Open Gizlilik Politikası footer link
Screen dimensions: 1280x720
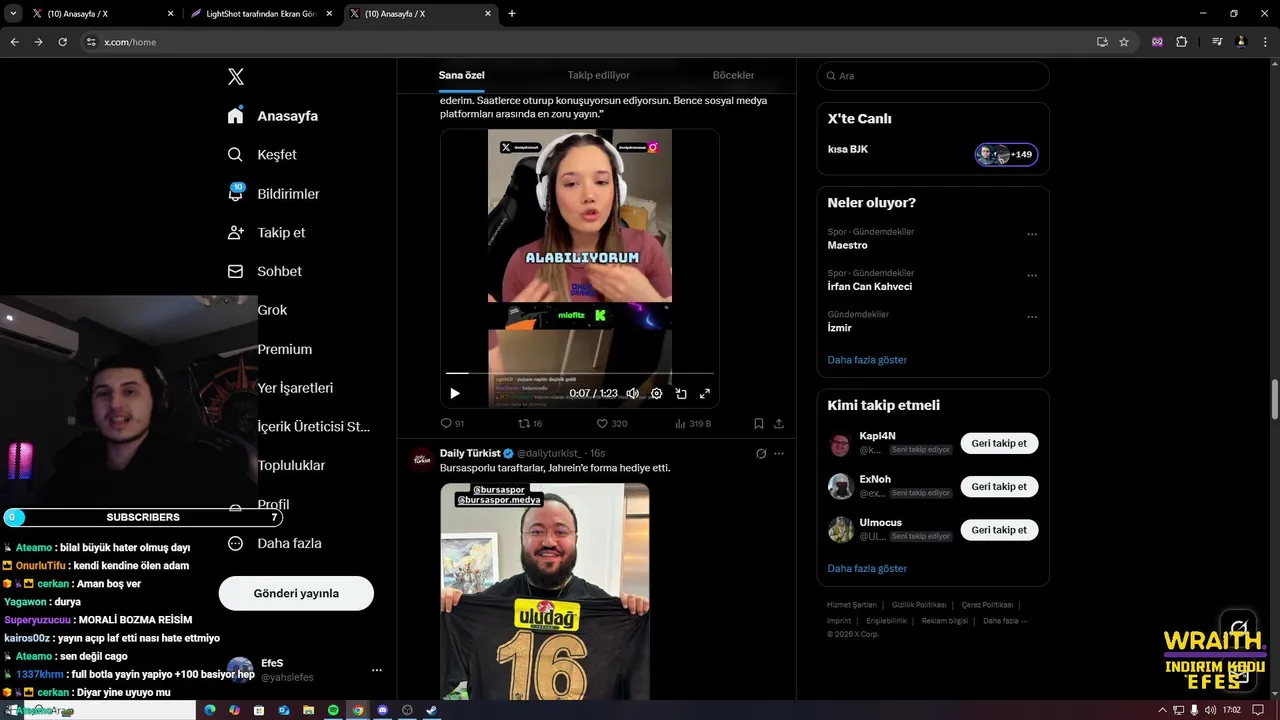[x=919, y=605]
